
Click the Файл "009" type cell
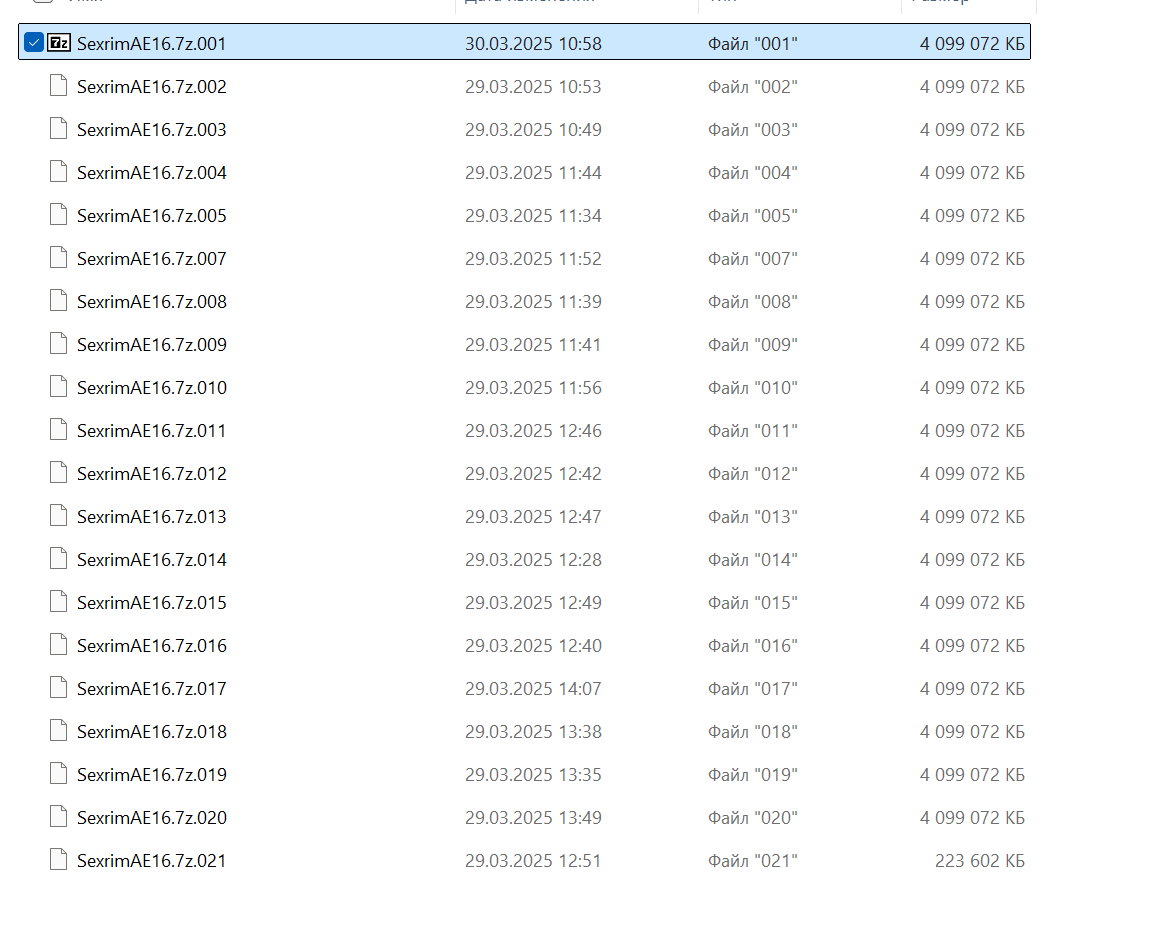tap(752, 345)
